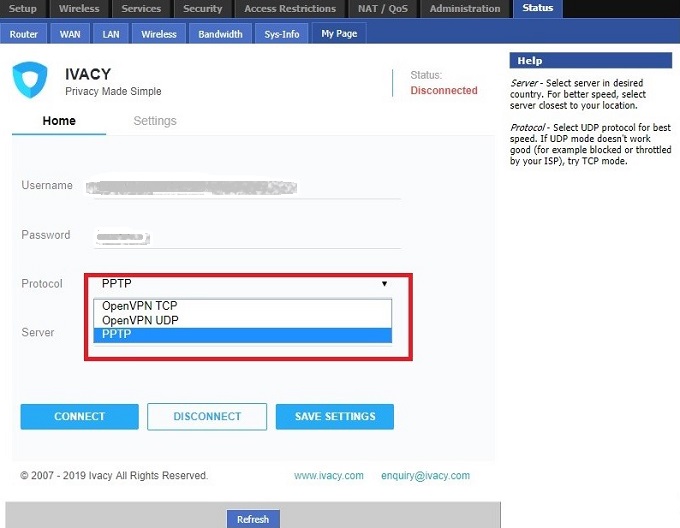This screenshot has width=680, height=528.
Task: Select the My Page sub-tab
Action: pyautogui.click(x=339, y=33)
